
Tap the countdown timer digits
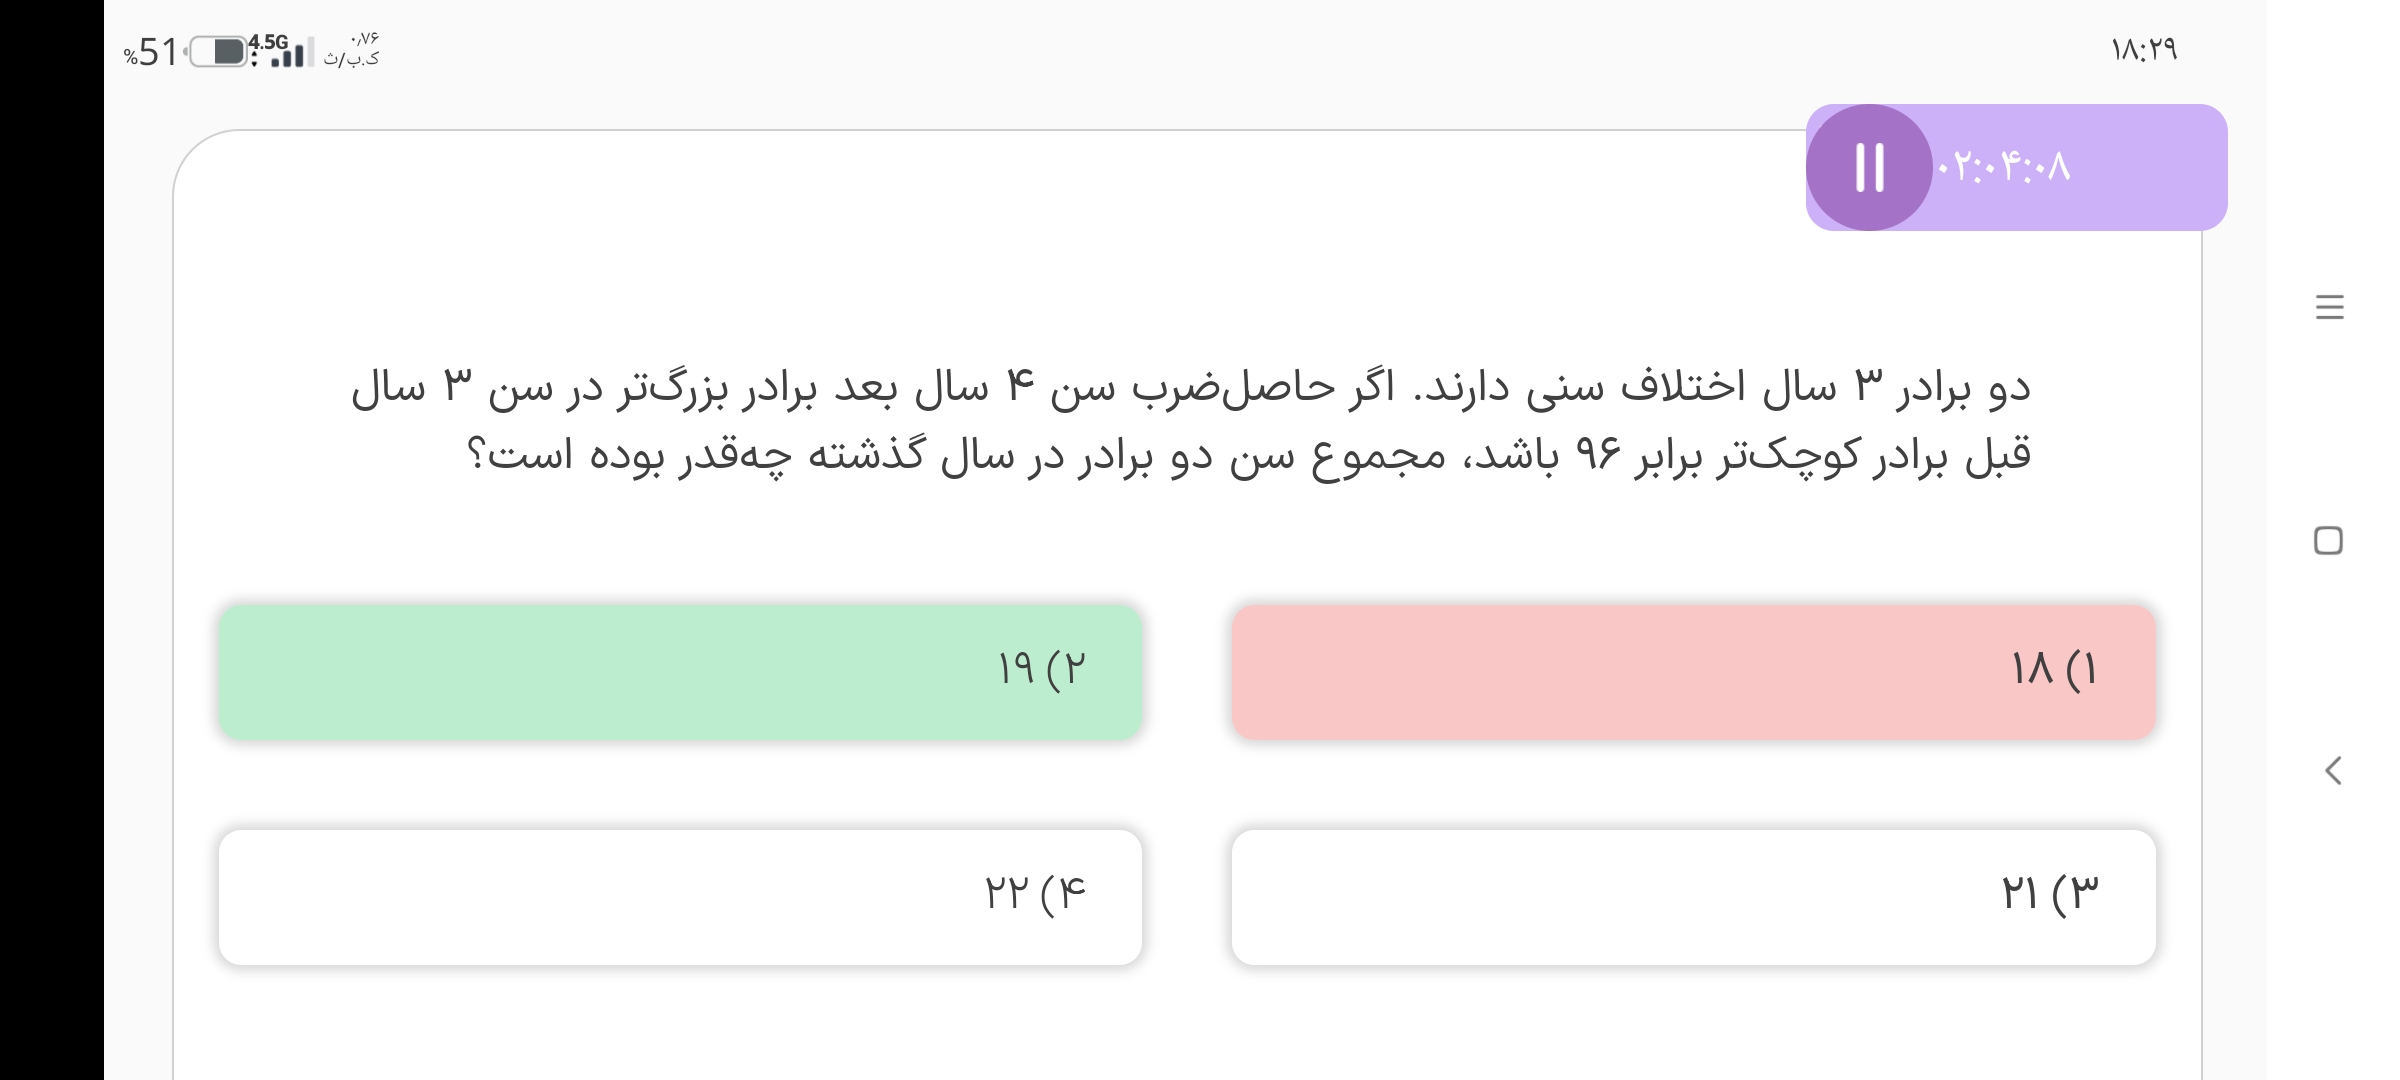pos(2005,167)
